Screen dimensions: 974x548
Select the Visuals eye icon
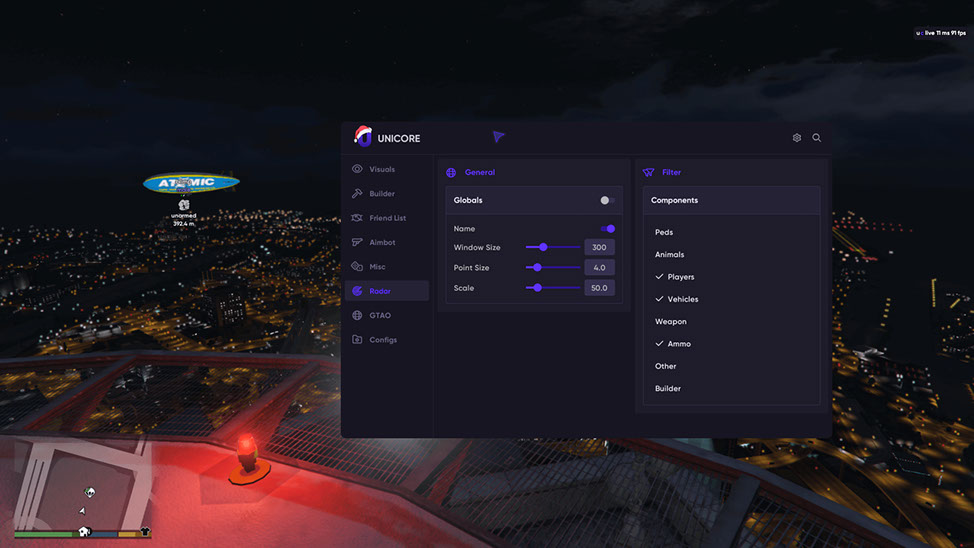pos(357,169)
